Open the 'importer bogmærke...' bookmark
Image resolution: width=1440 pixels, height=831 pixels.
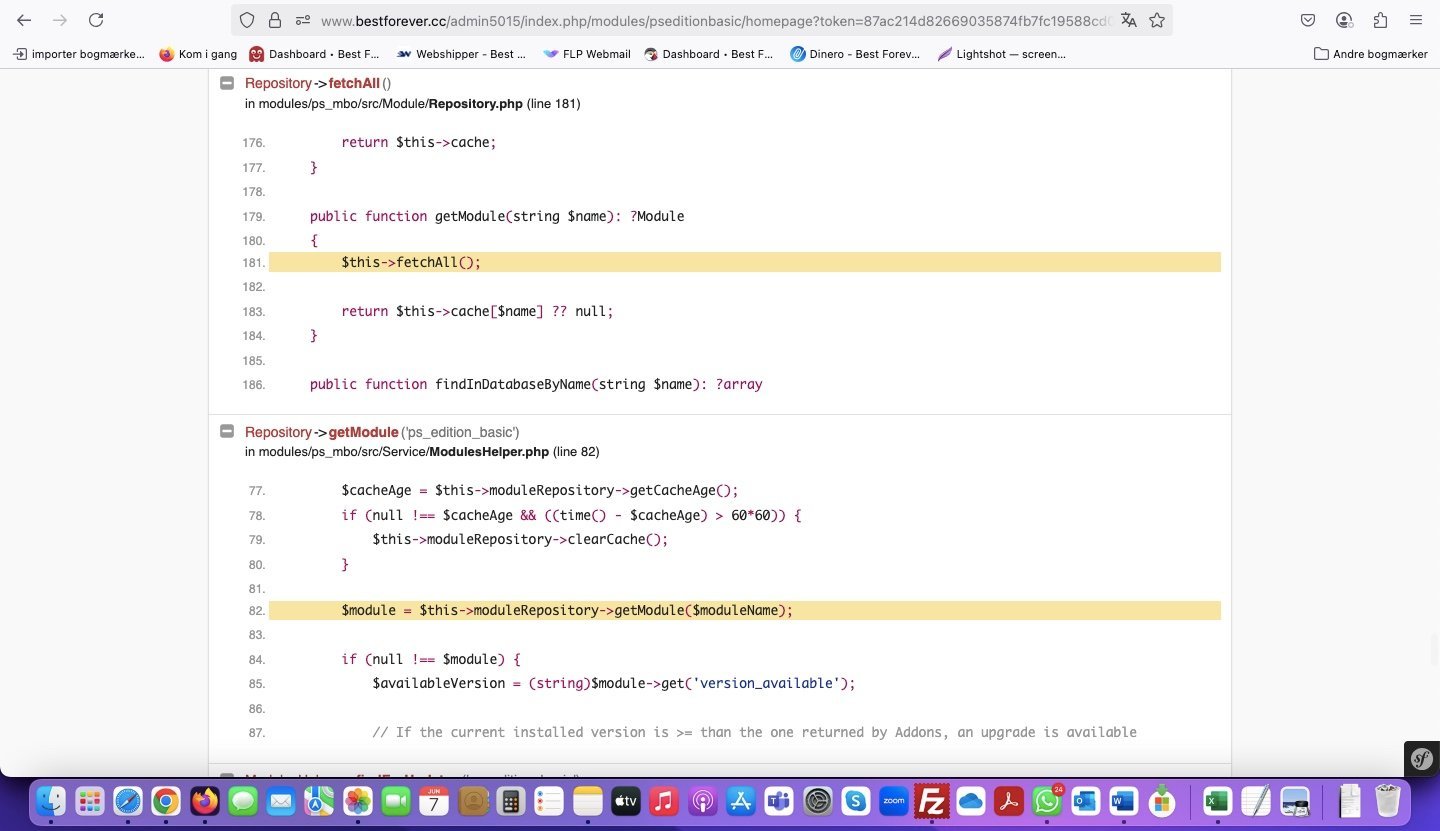pyautogui.click(x=79, y=54)
